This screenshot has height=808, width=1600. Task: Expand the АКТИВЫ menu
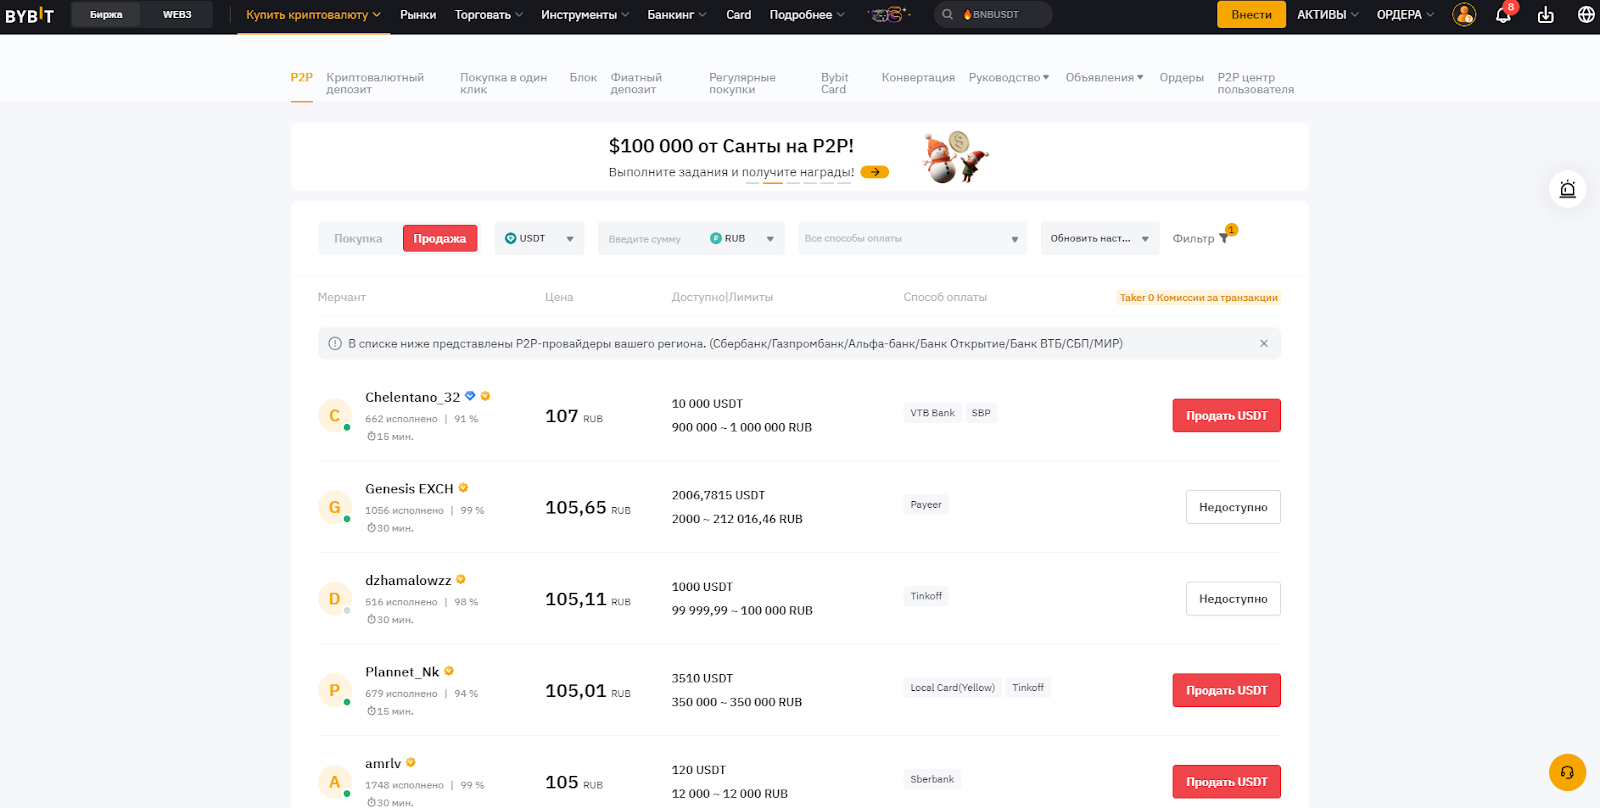click(1328, 15)
